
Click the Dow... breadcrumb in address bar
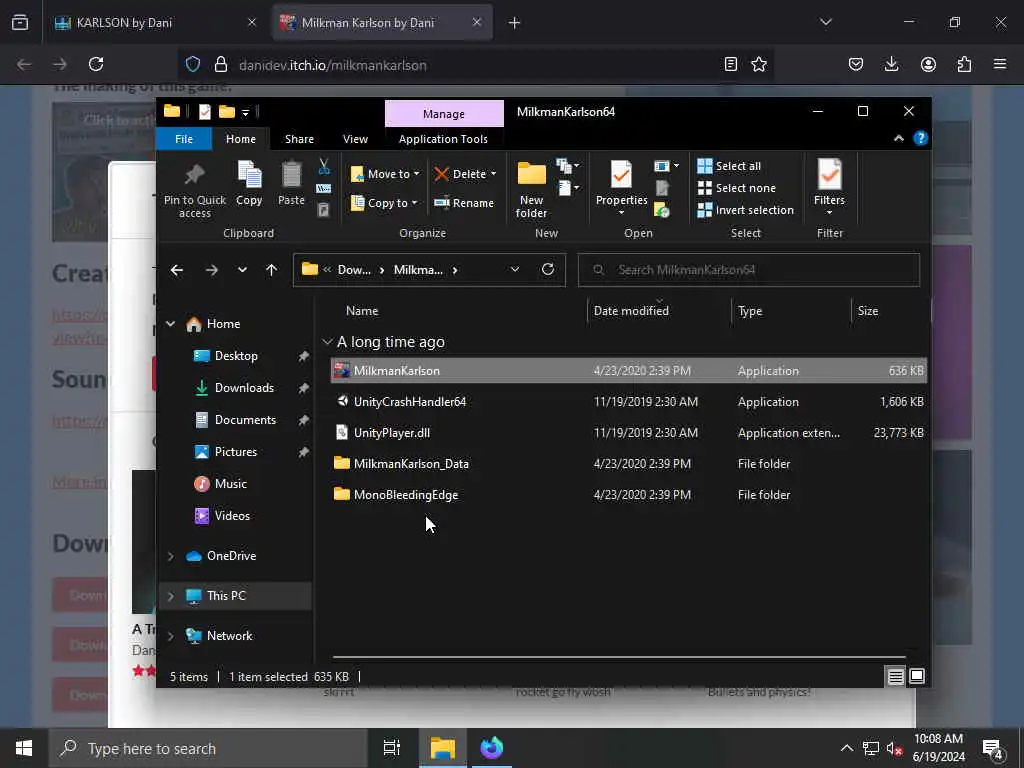click(354, 270)
